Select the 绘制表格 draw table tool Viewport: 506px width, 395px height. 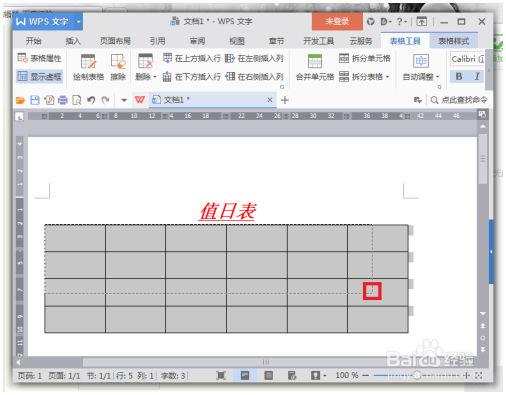click(88, 67)
